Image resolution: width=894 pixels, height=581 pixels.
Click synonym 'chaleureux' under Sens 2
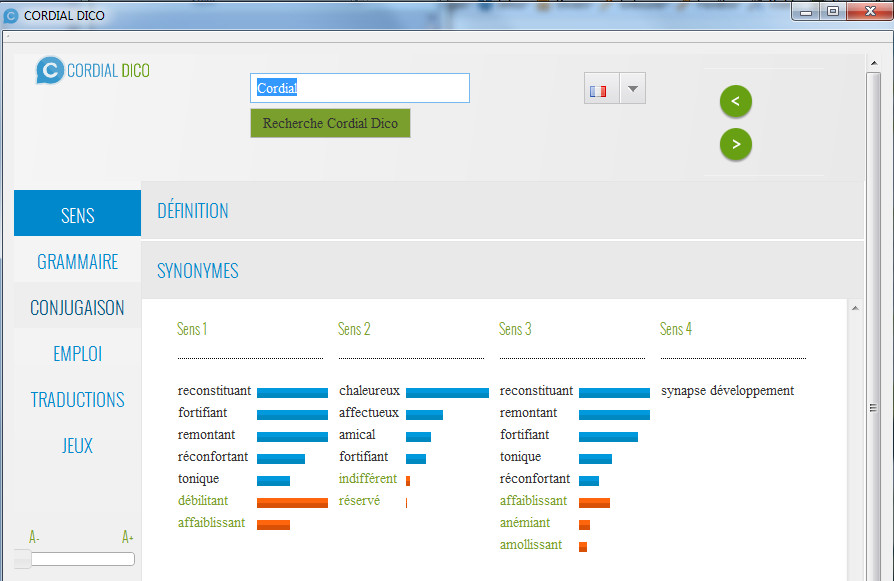pyautogui.click(x=369, y=391)
